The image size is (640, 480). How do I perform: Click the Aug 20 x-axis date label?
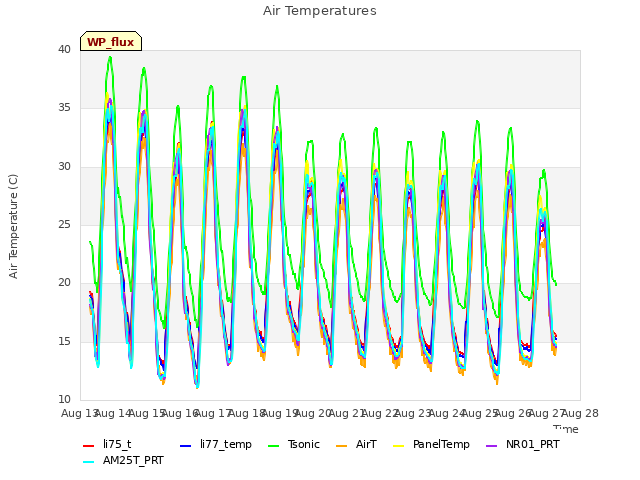point(313,413)
